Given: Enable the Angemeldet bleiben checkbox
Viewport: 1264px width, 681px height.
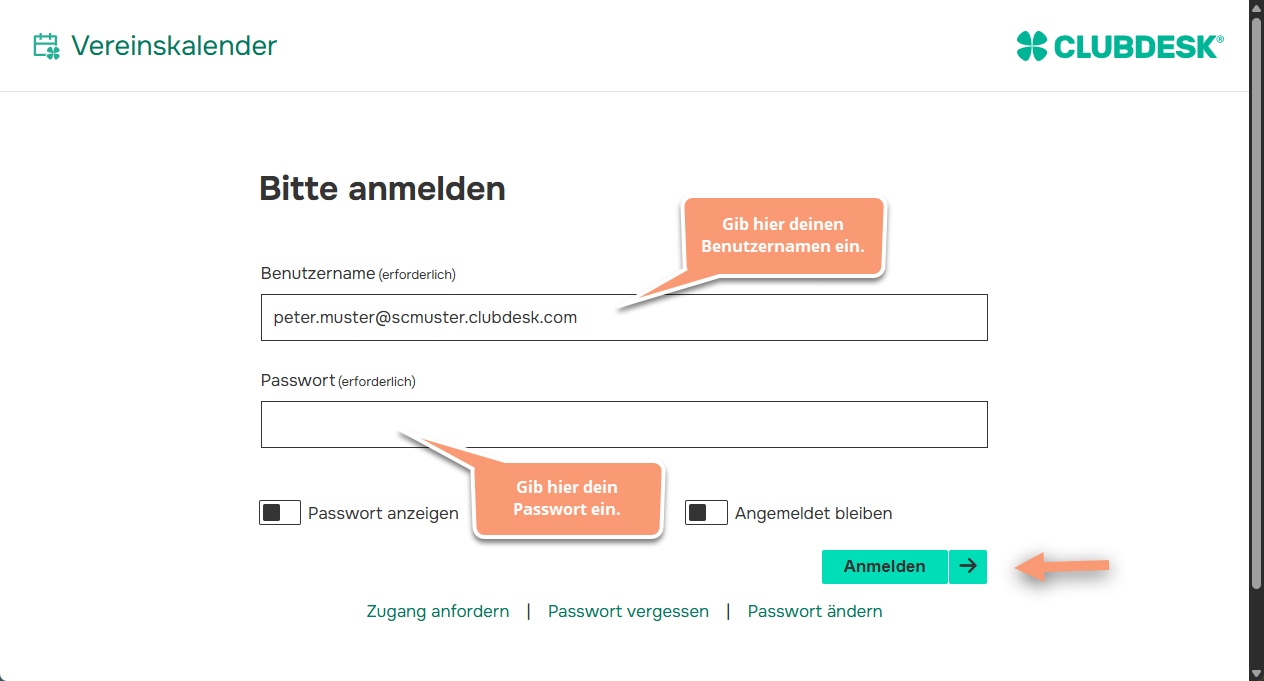Looking at the screenshot, I should pyautogui.click(x=706, y=512).
